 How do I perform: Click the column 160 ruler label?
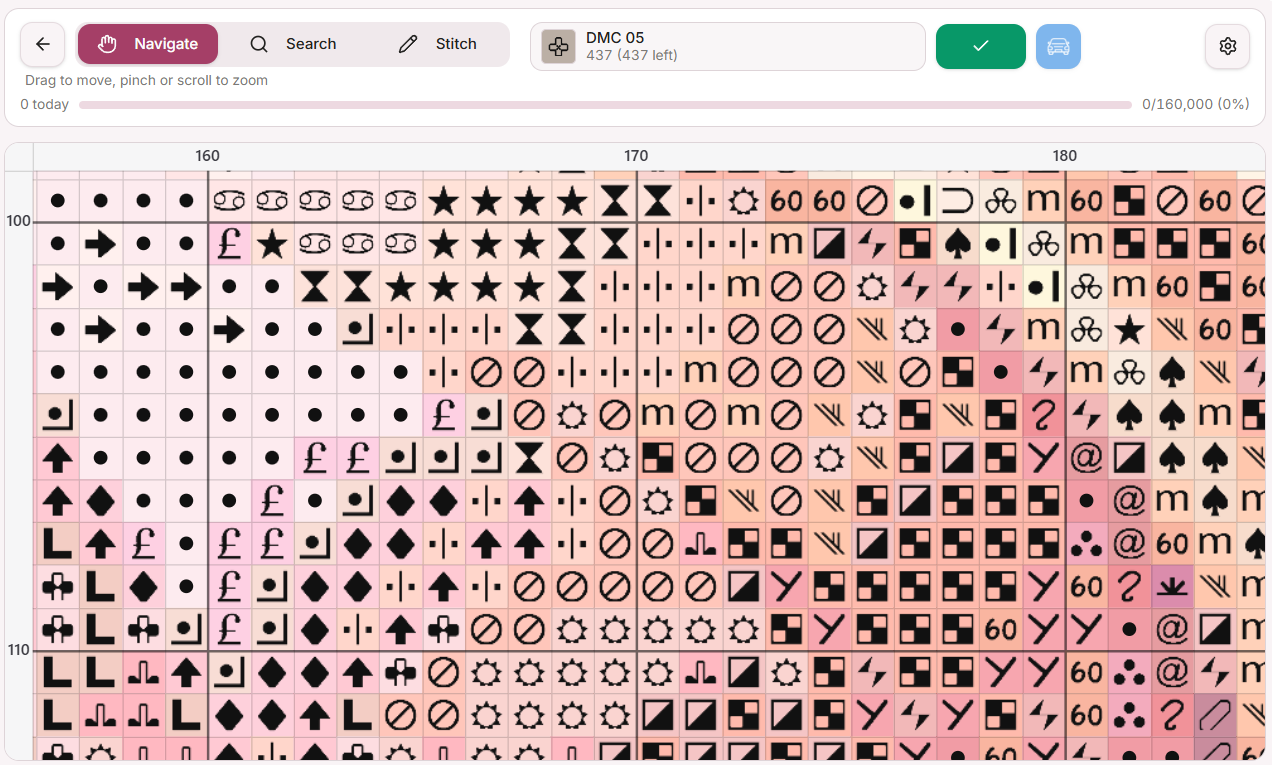tap(207, 156)
